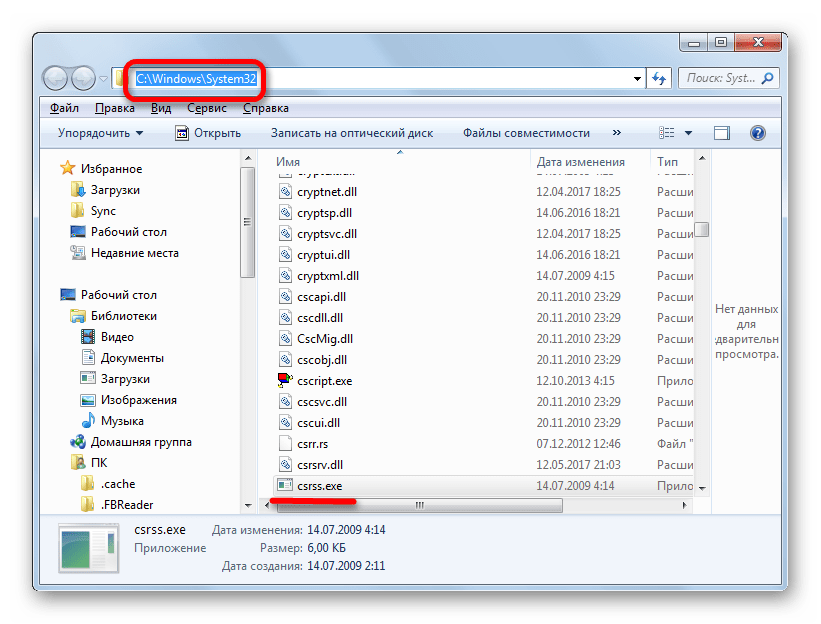Viewport: 821px width, 624px height.
Task: Open help with the question mark icon
Action: tap(758, 133)
